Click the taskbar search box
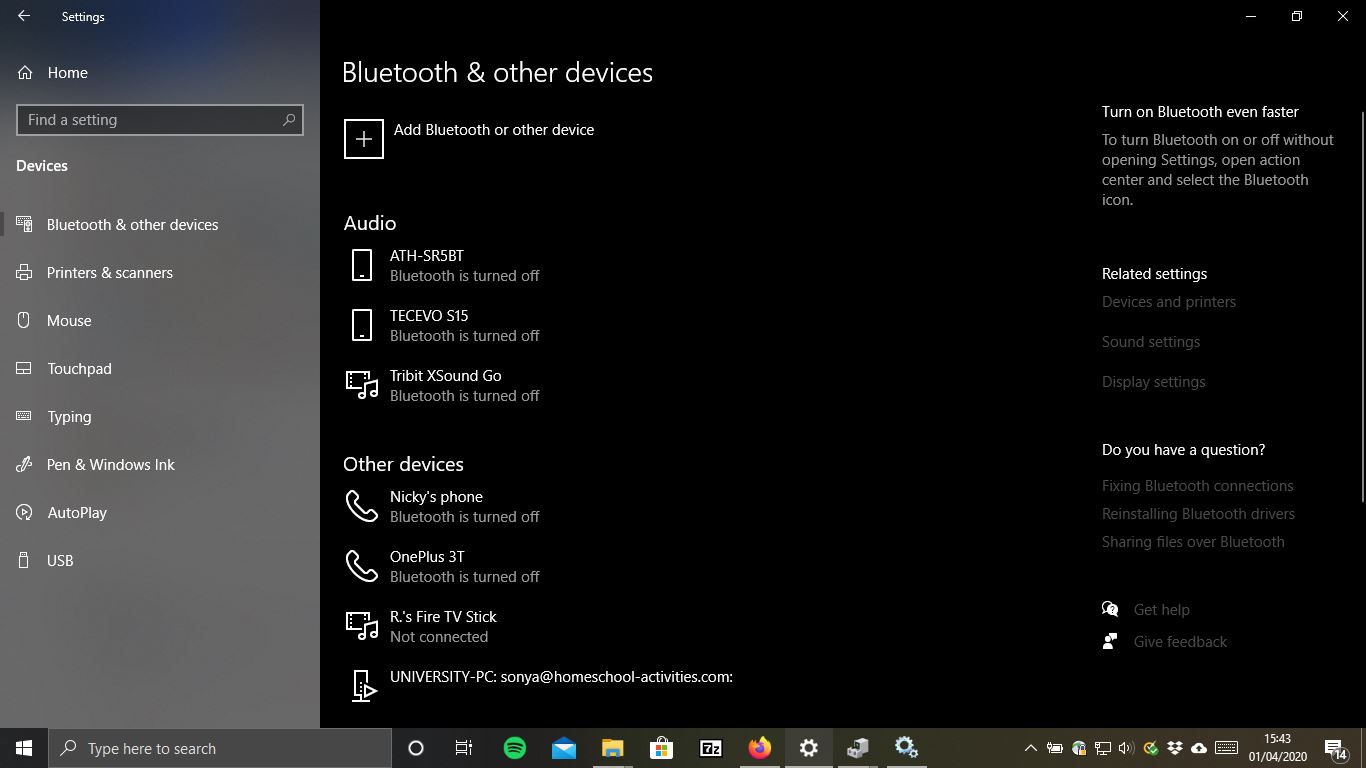 coord(220,748)
